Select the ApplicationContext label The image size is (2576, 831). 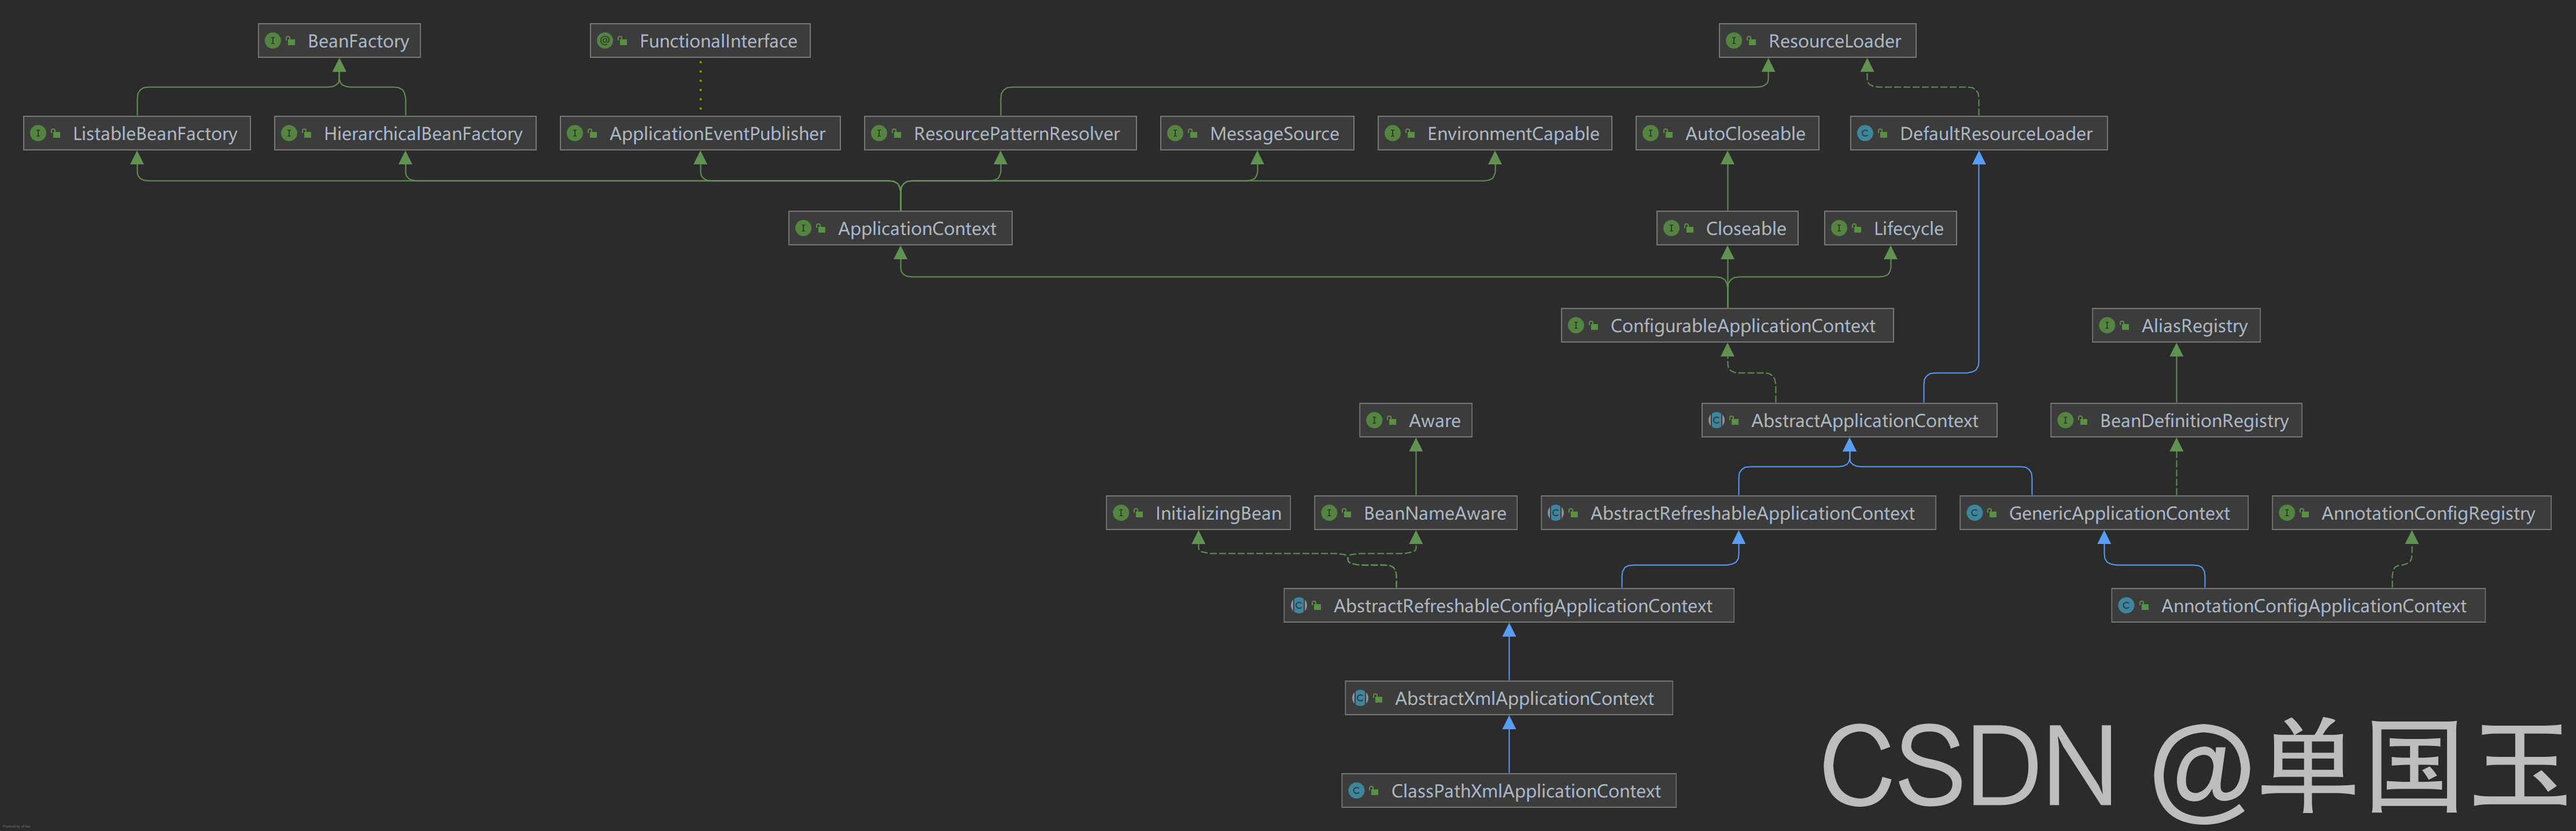pos(917,229)
